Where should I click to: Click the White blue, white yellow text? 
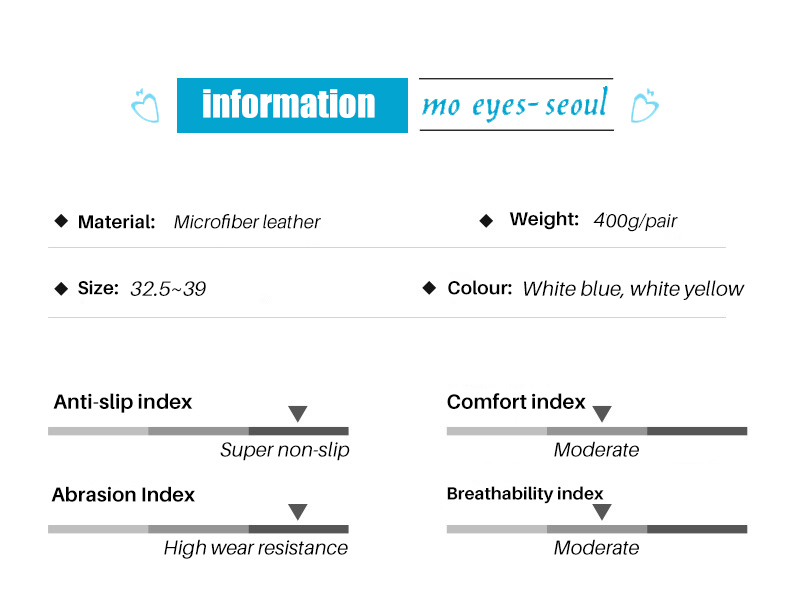pyautogui.click(x=633, y=289)
